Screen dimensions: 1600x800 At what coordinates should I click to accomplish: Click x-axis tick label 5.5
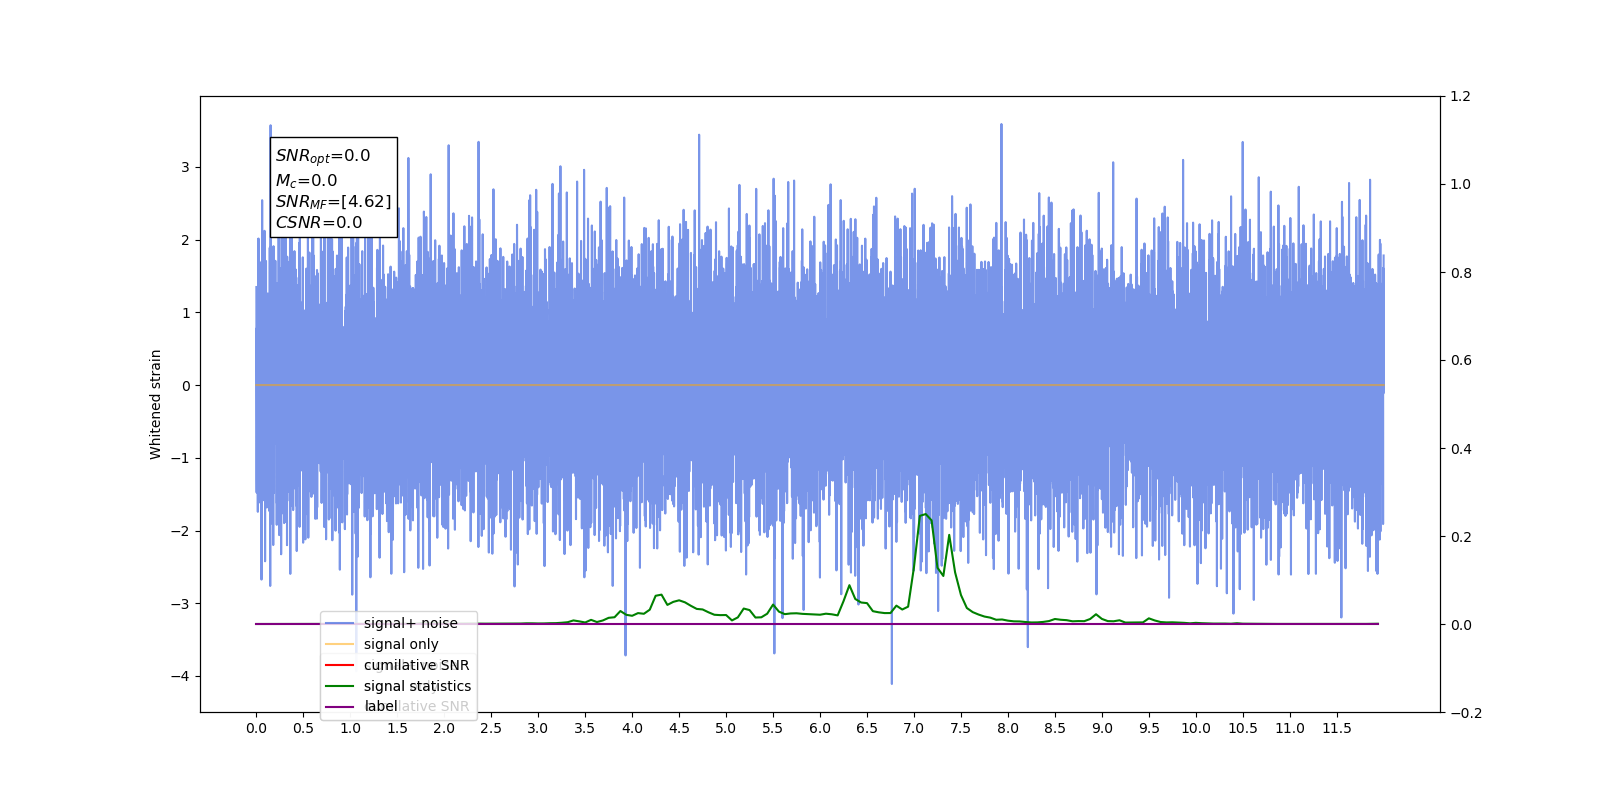pyautogui.click(x=773, y=728)
